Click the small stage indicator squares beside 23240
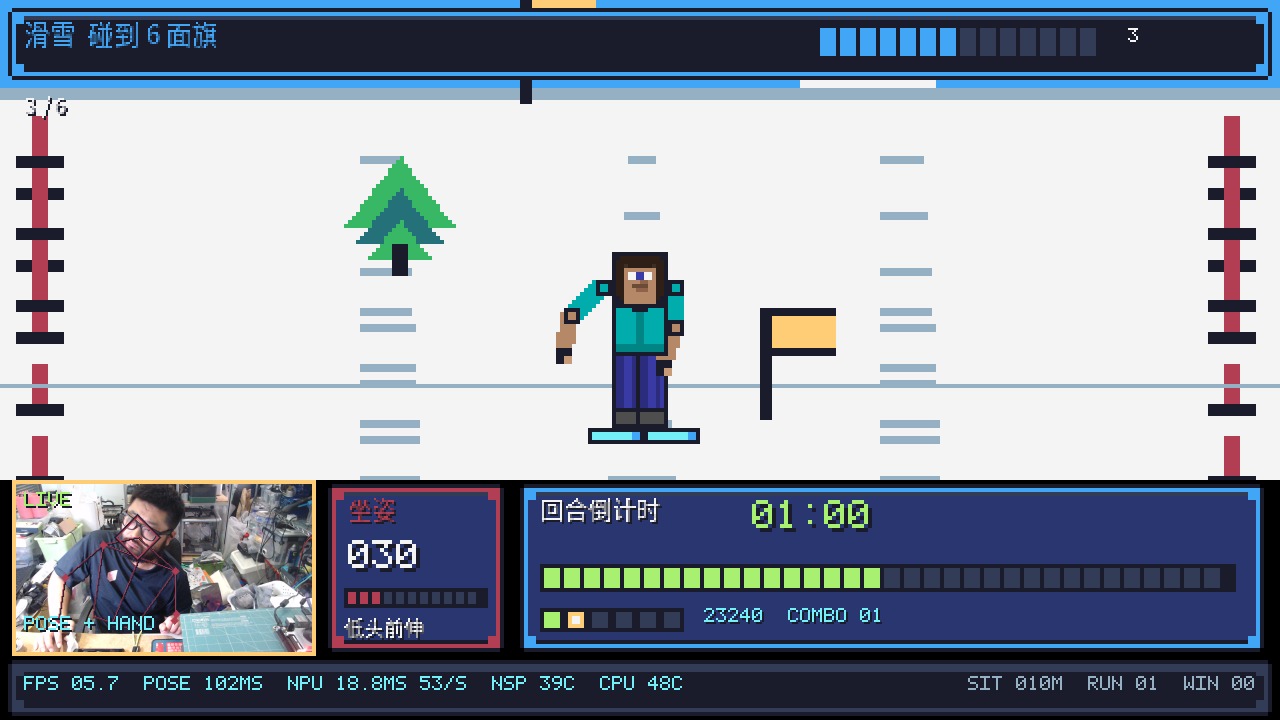The width and height of the screenshot is (1280, 720). 612,620
